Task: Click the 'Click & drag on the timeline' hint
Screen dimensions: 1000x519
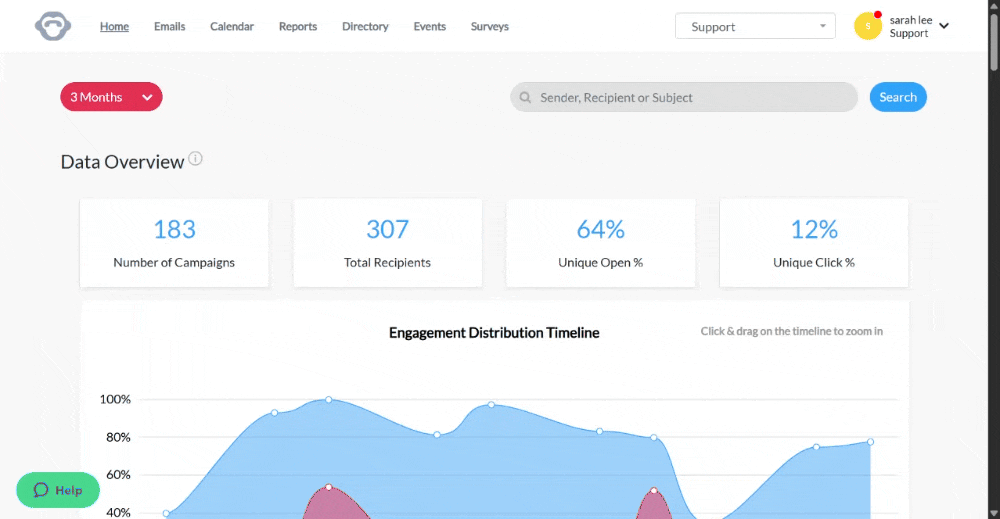Action: (x=791, y=331)
